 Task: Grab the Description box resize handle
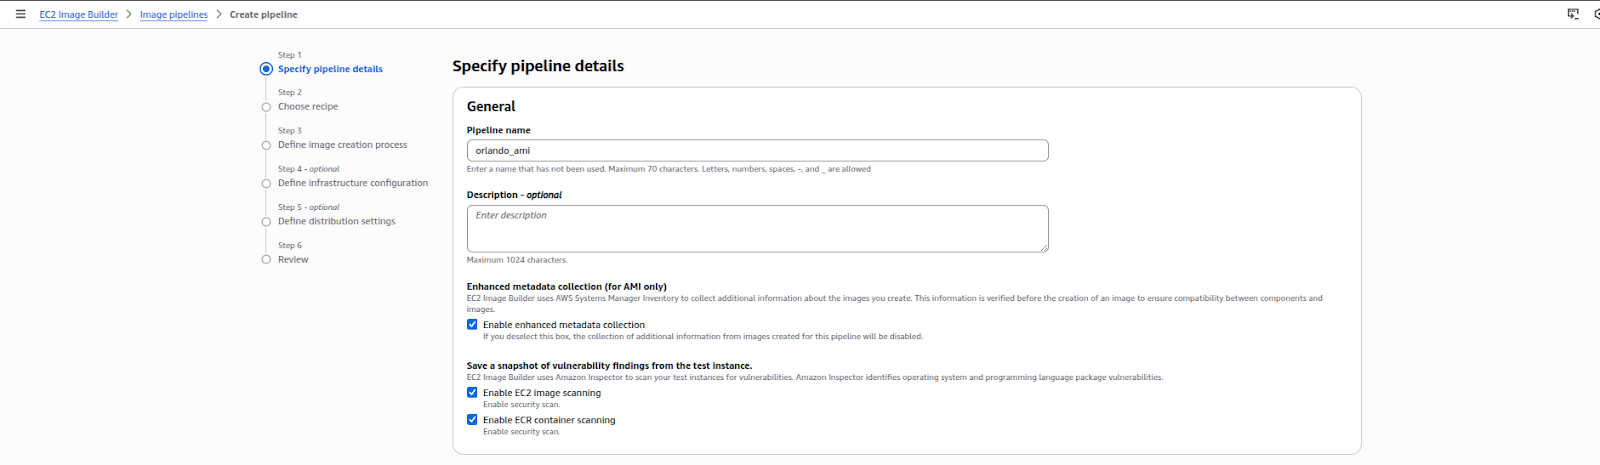coord(1044,248)
